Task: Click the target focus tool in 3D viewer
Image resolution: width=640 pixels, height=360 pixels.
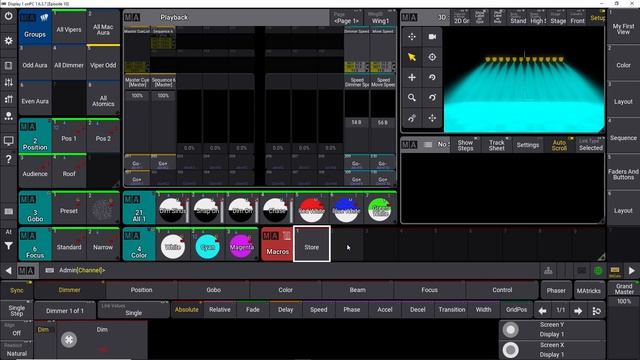Action: (x=432, y=57)
